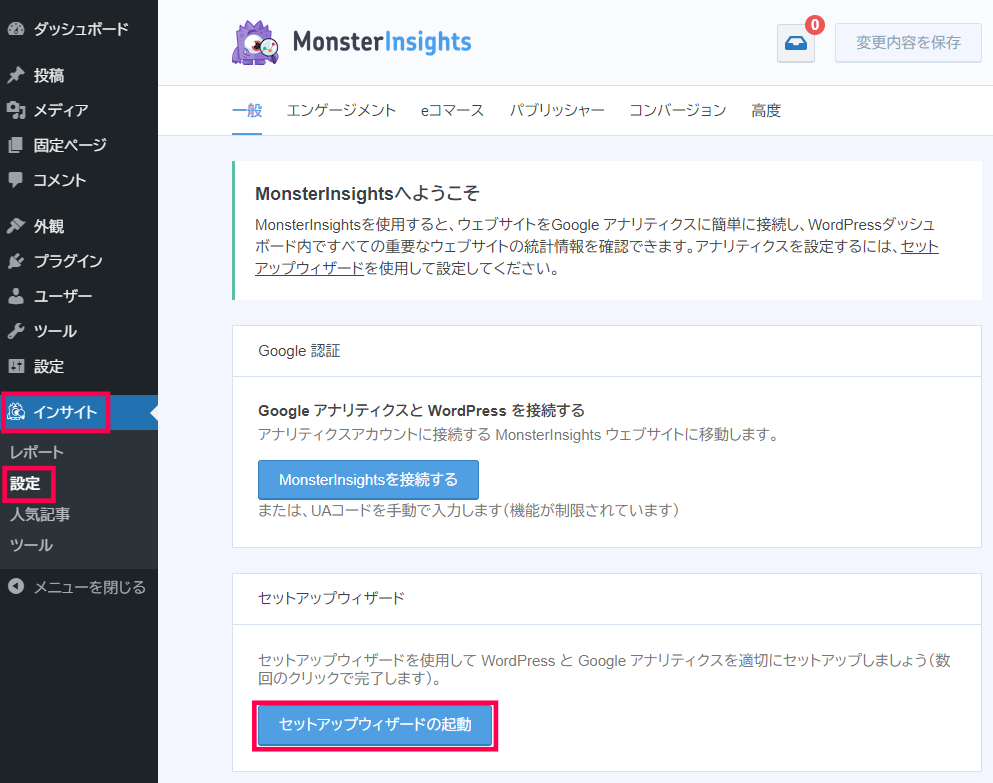Click the pushpin icon beside 投稿
The height and width of the screenshot is (783, 993).
[x=16, y=75]
